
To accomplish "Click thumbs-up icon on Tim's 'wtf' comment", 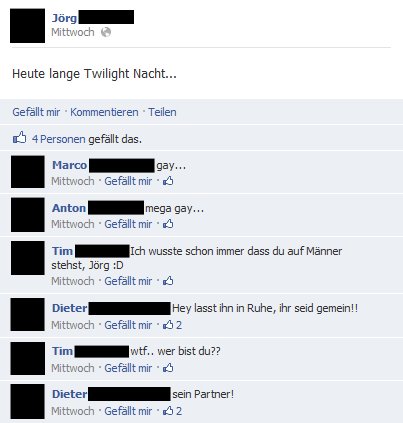I will 168,368.
